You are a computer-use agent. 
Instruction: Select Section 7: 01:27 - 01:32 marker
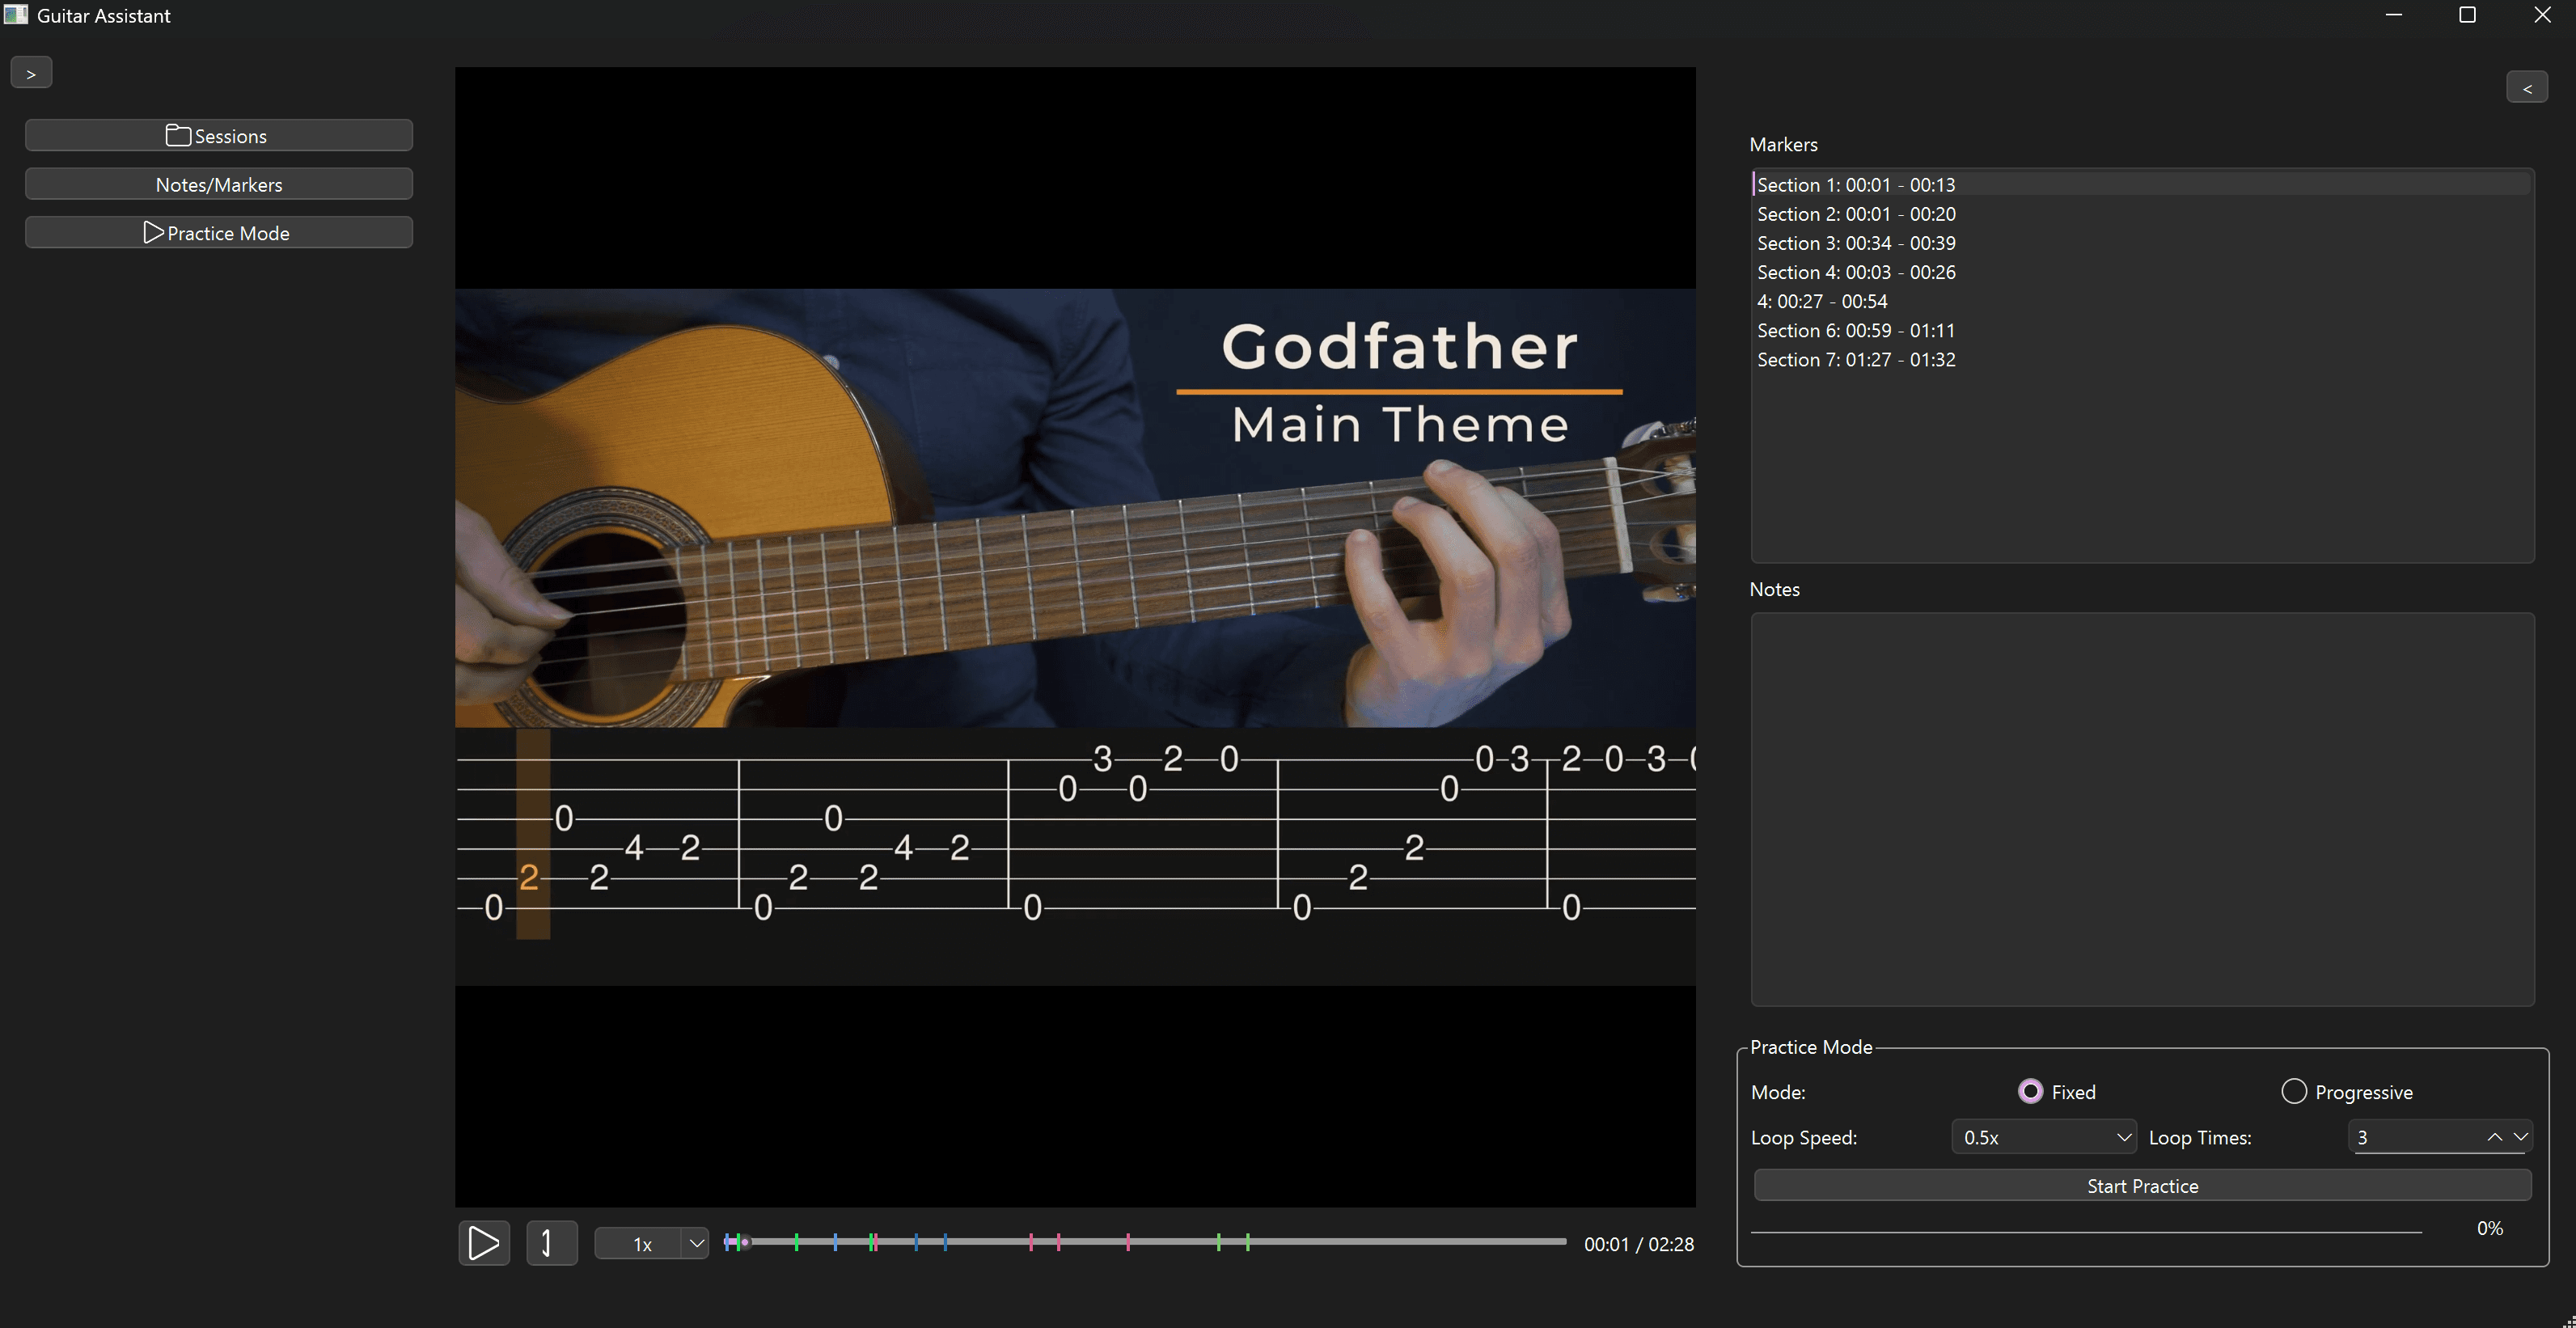click(x=1856, y=359)
